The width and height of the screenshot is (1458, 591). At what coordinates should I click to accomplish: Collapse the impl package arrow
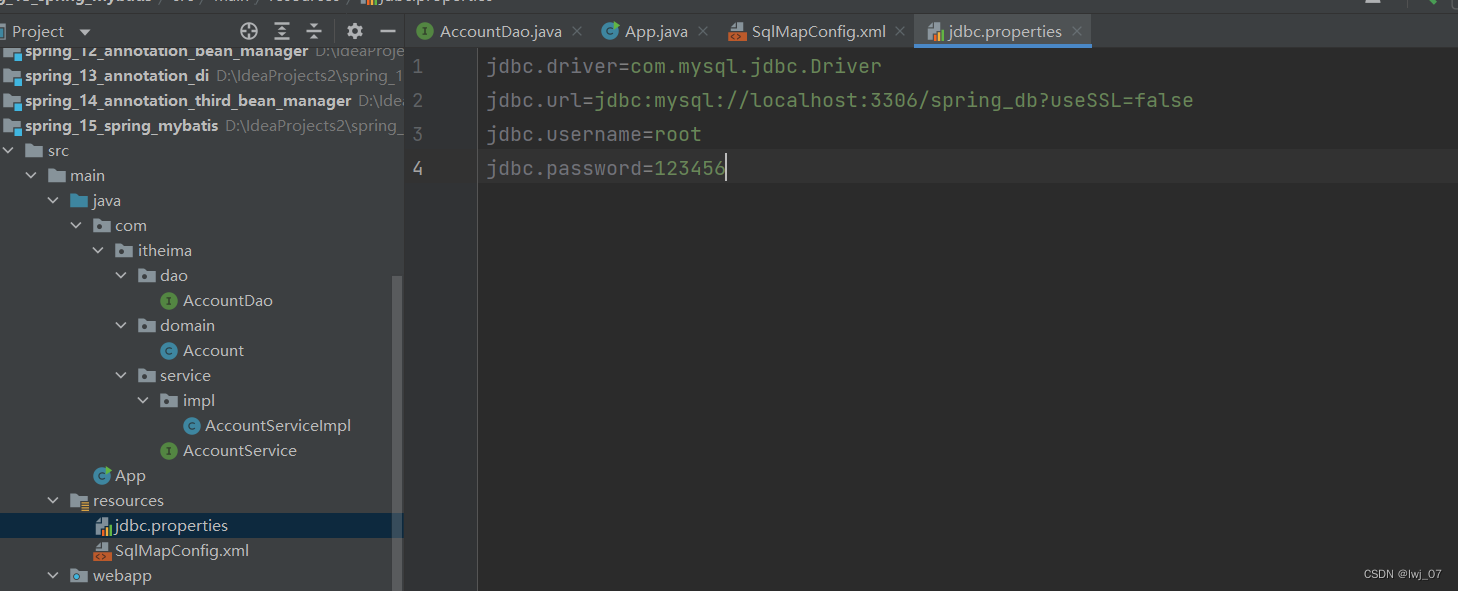(x=143, y=401)
